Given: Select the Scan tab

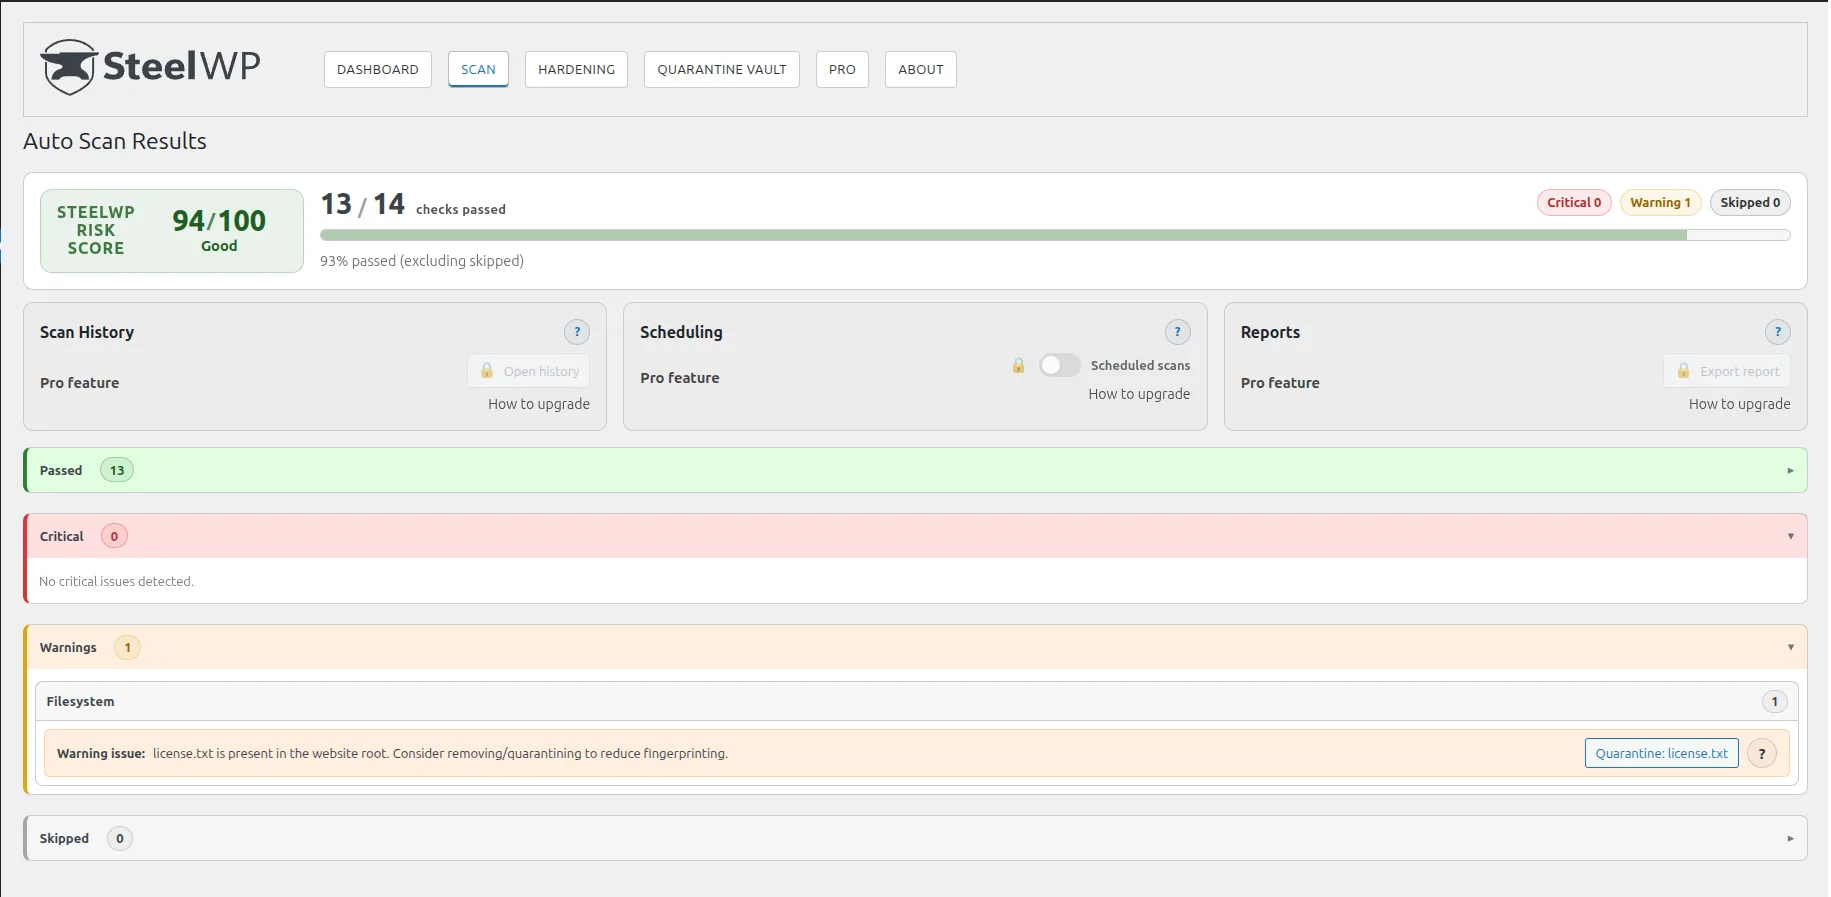Looking at the screenshot, I should pyautogui.click(x=478, y=69).
